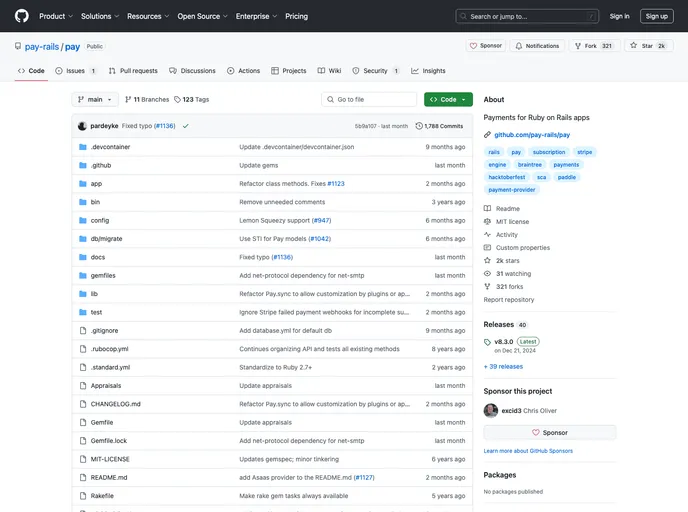Click the hacktoberfest topic tag
This screenshot has height=512, width=688.
tap(507, 177)
